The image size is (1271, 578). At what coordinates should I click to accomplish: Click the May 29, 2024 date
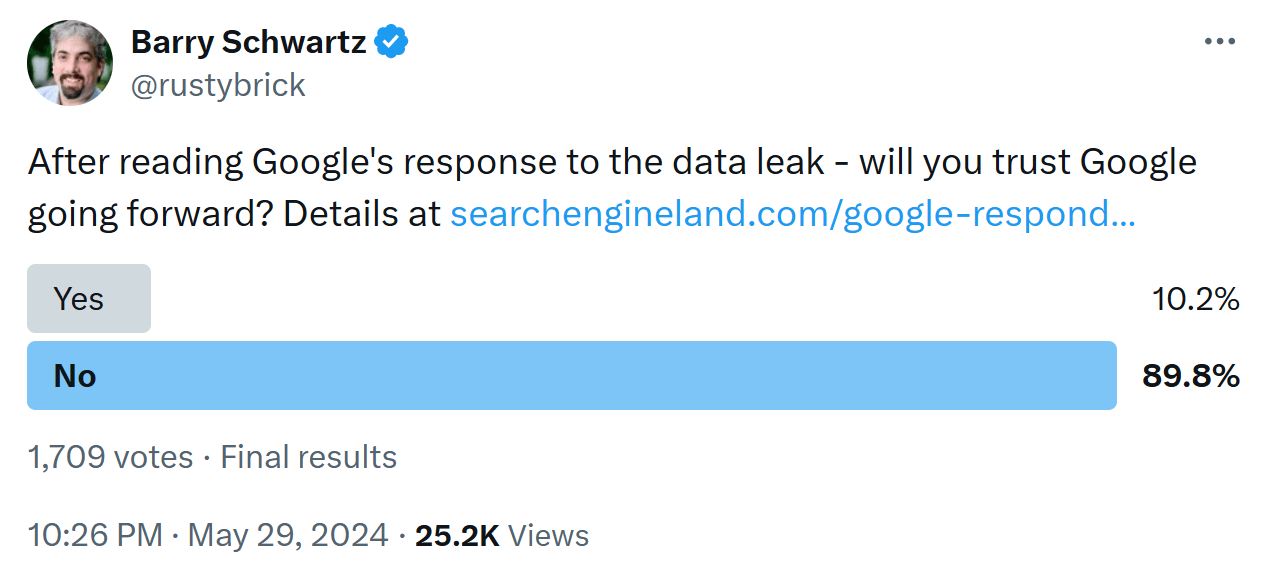[288, 536]
